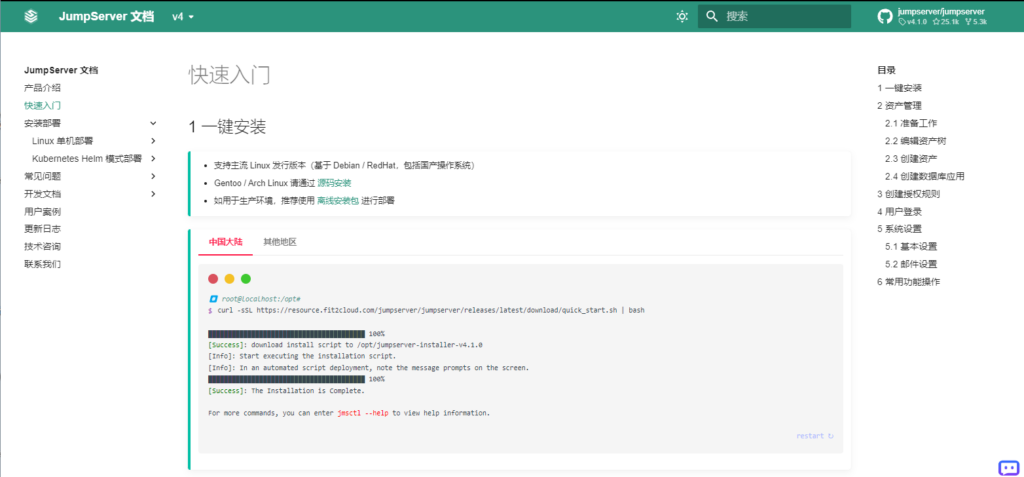Image resolution: width=1024 pixels, height=477 pixels.
Task: Toggle the light/dark theme icon
Action: (682, 17)
